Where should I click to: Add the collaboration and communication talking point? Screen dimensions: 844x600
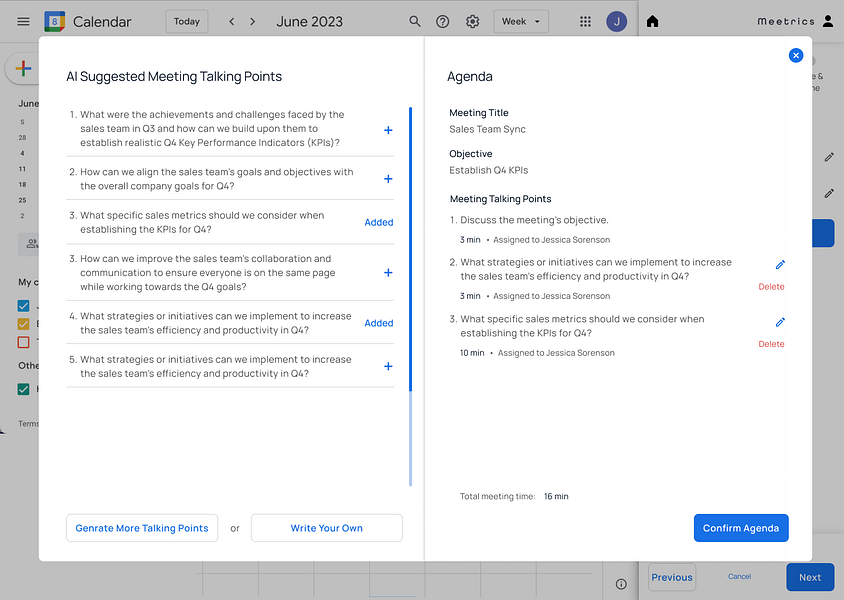click(388, 272)
